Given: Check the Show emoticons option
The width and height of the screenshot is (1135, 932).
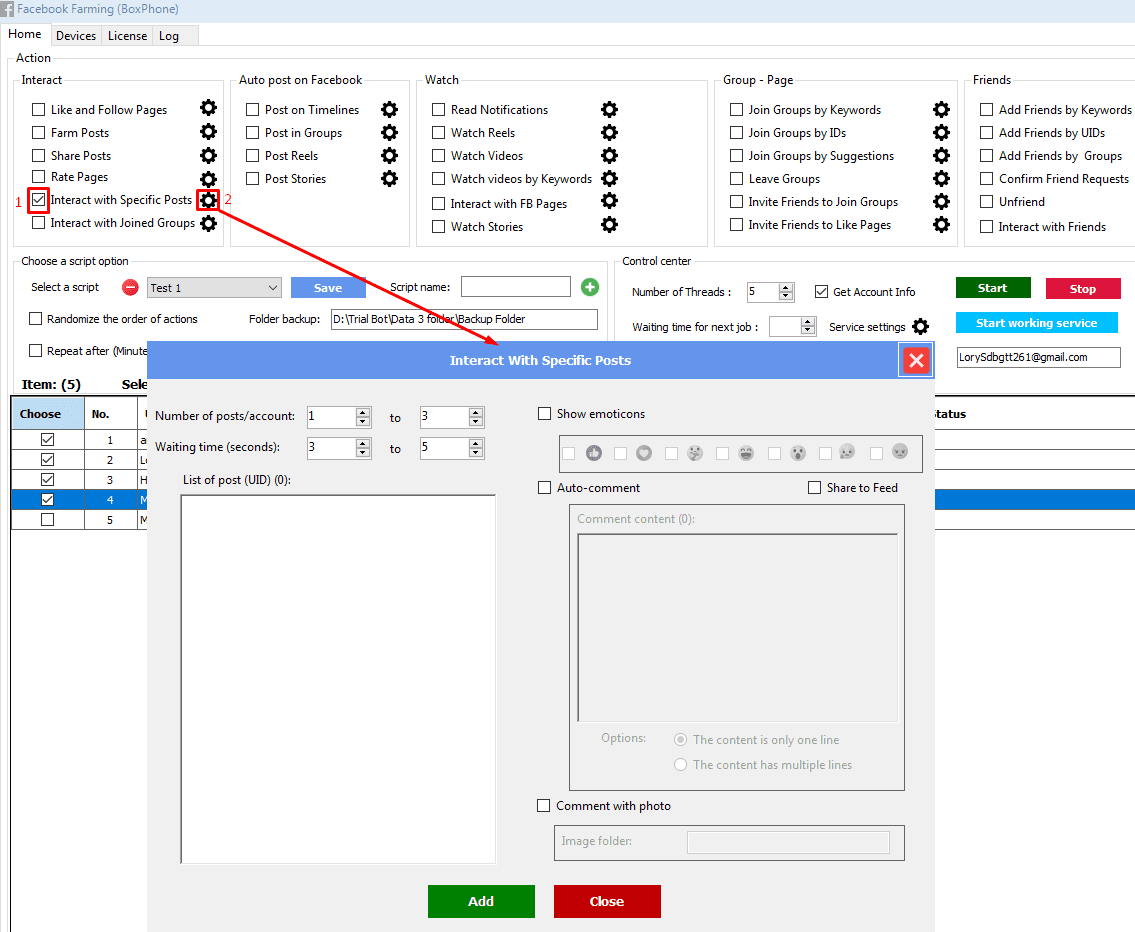Looking at the screenshot, I should (544, 414).
